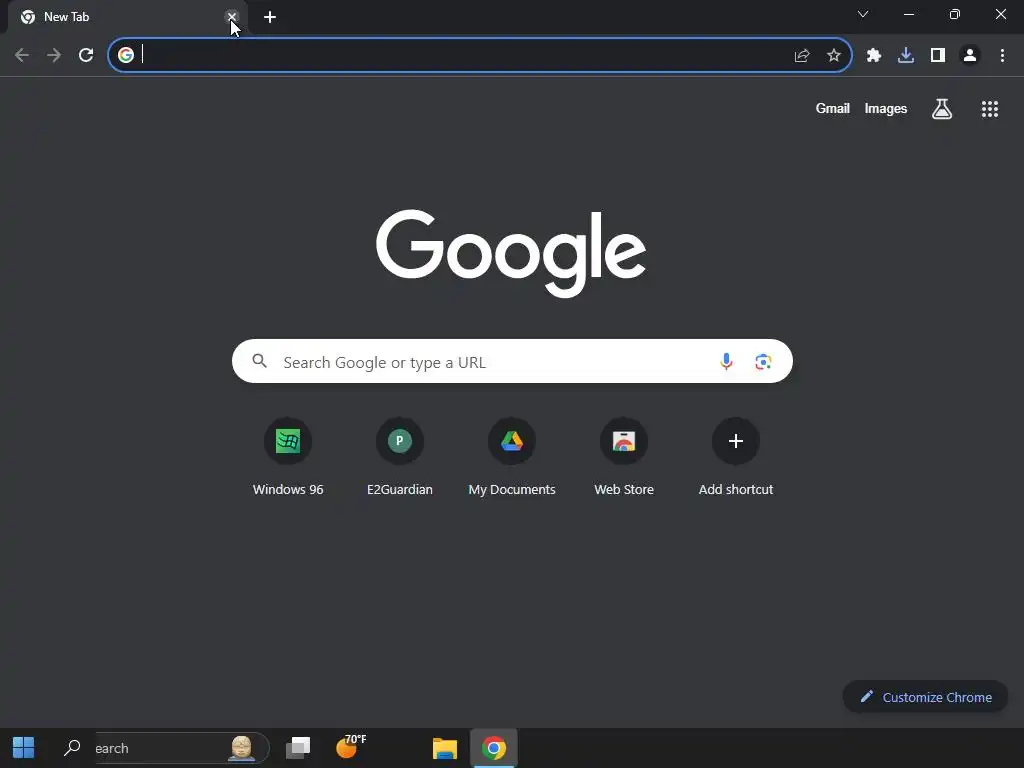Viewport: 1024px width, 768px height.
Task: Reload the current page
Action: [x=86, y=55]
